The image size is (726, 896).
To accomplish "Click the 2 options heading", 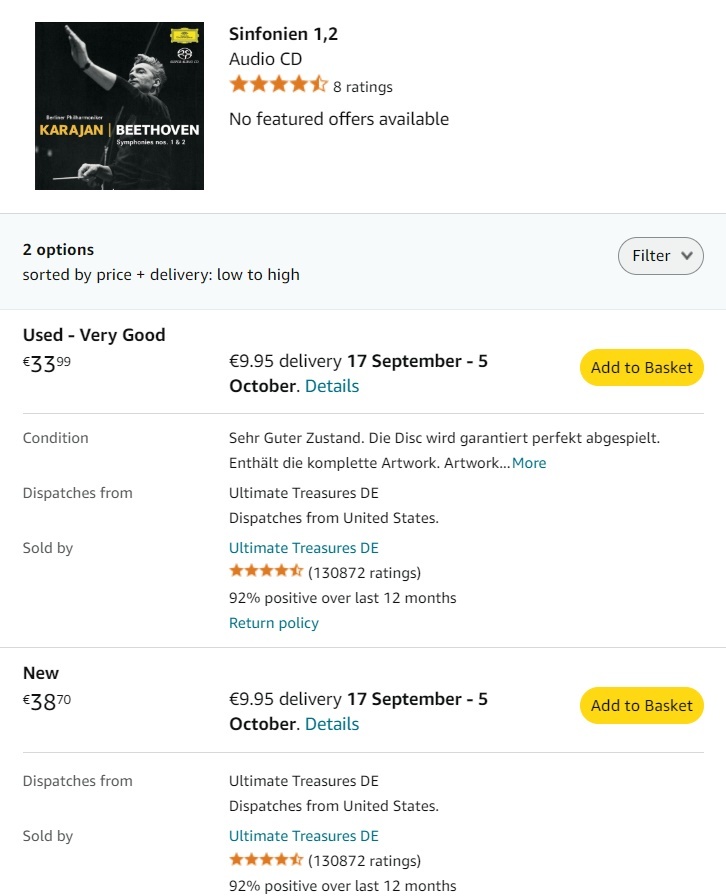I will tap(58, 250).
